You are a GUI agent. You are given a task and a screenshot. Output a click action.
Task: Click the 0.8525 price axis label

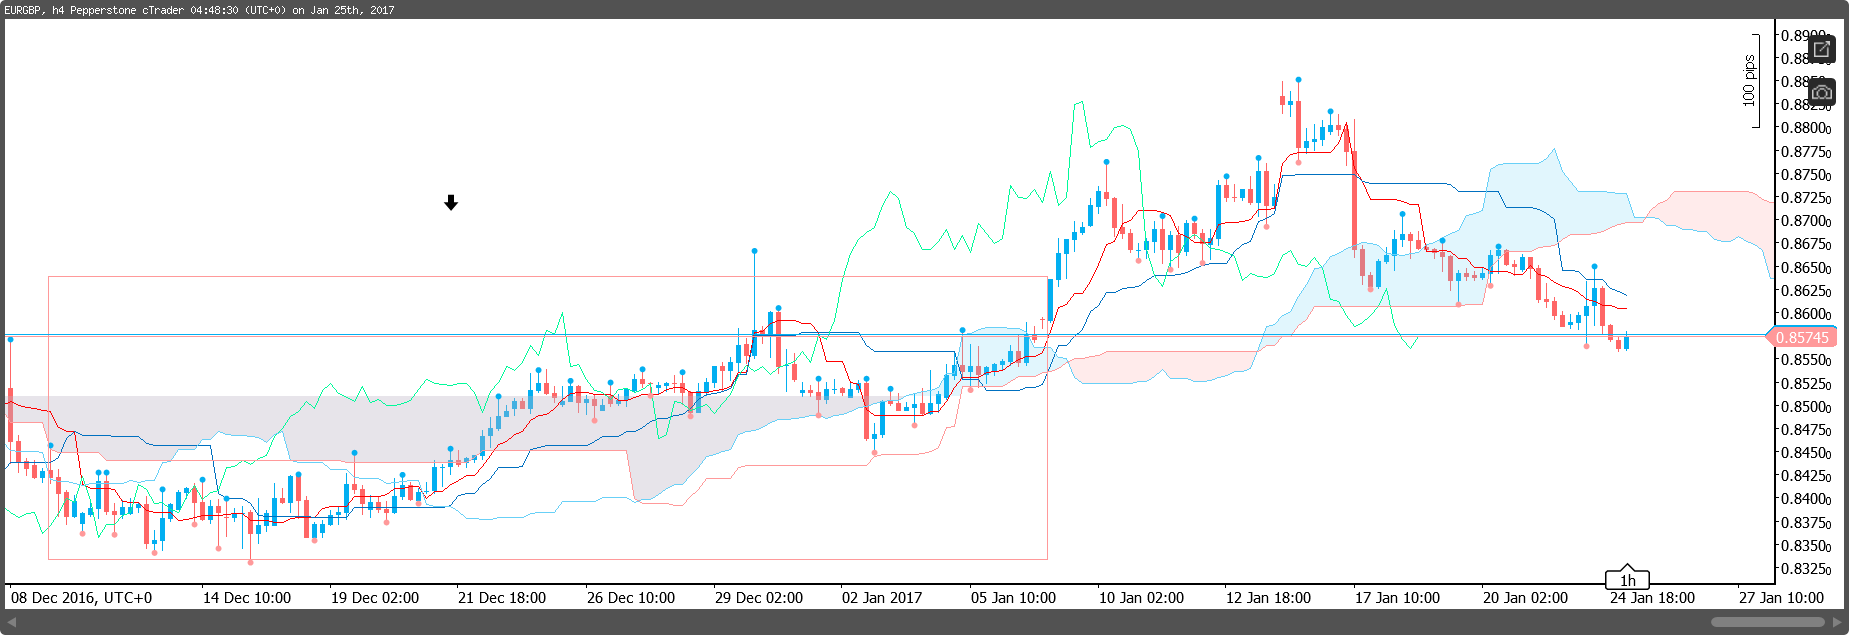point(1806,384)
